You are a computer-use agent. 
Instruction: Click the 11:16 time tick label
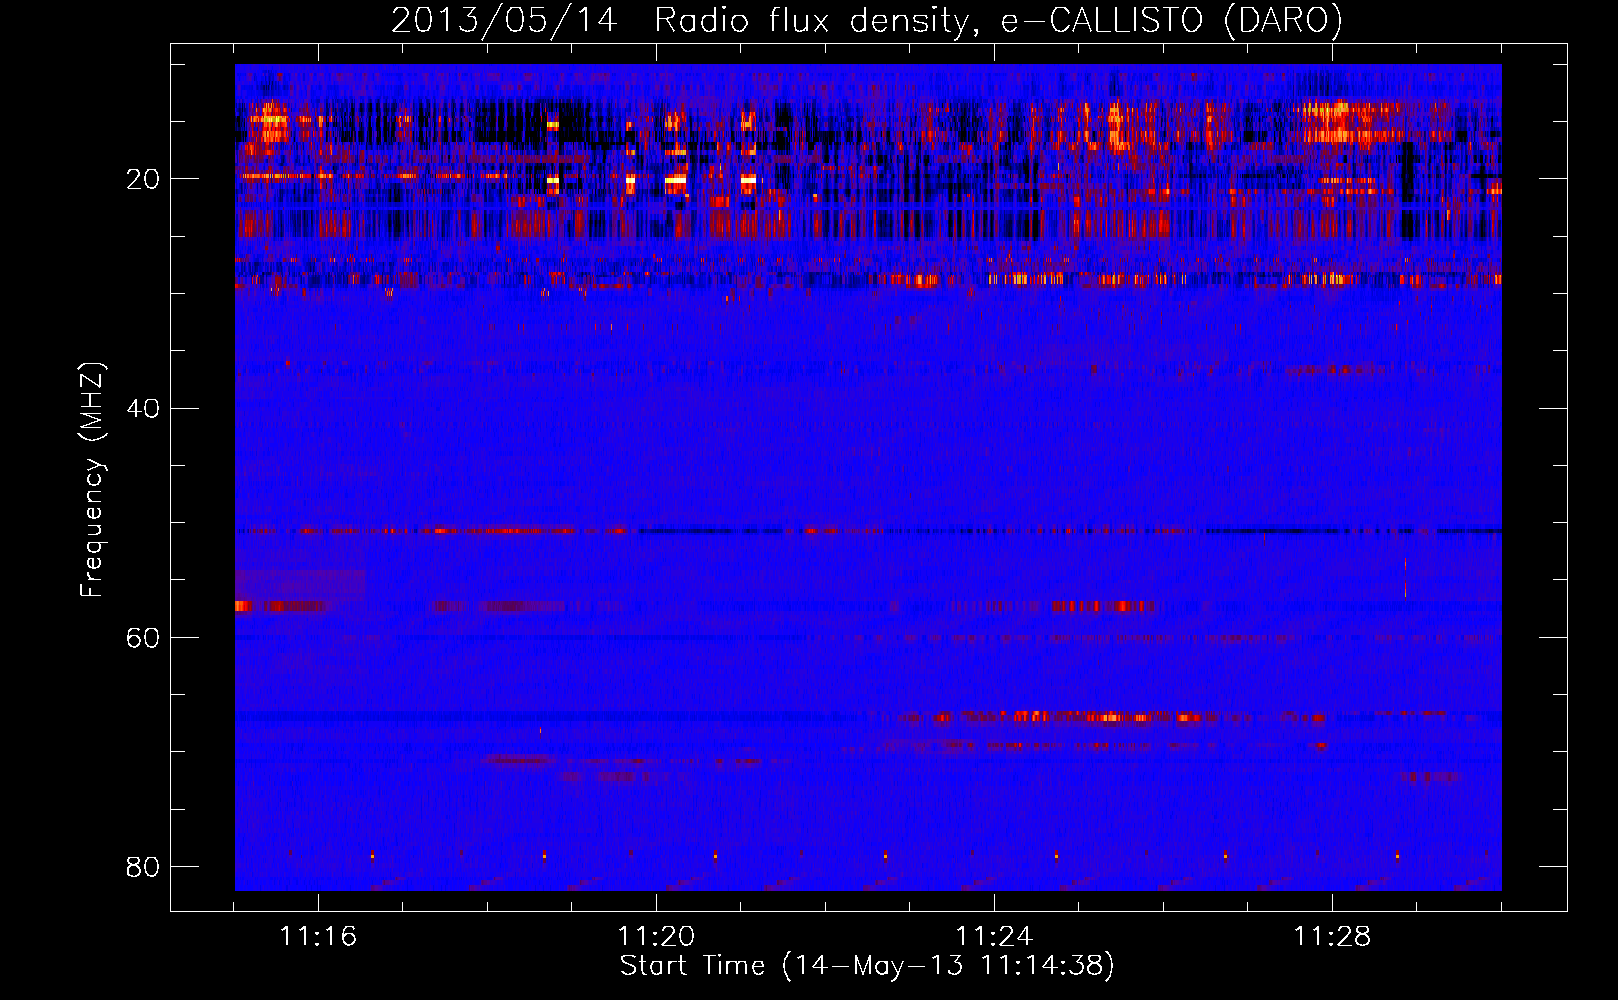pyautogui.click(x=318, y=937)
